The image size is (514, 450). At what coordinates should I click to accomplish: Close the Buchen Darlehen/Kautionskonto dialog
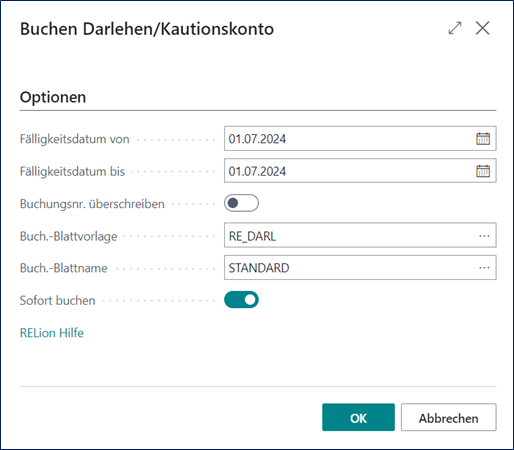482,28
